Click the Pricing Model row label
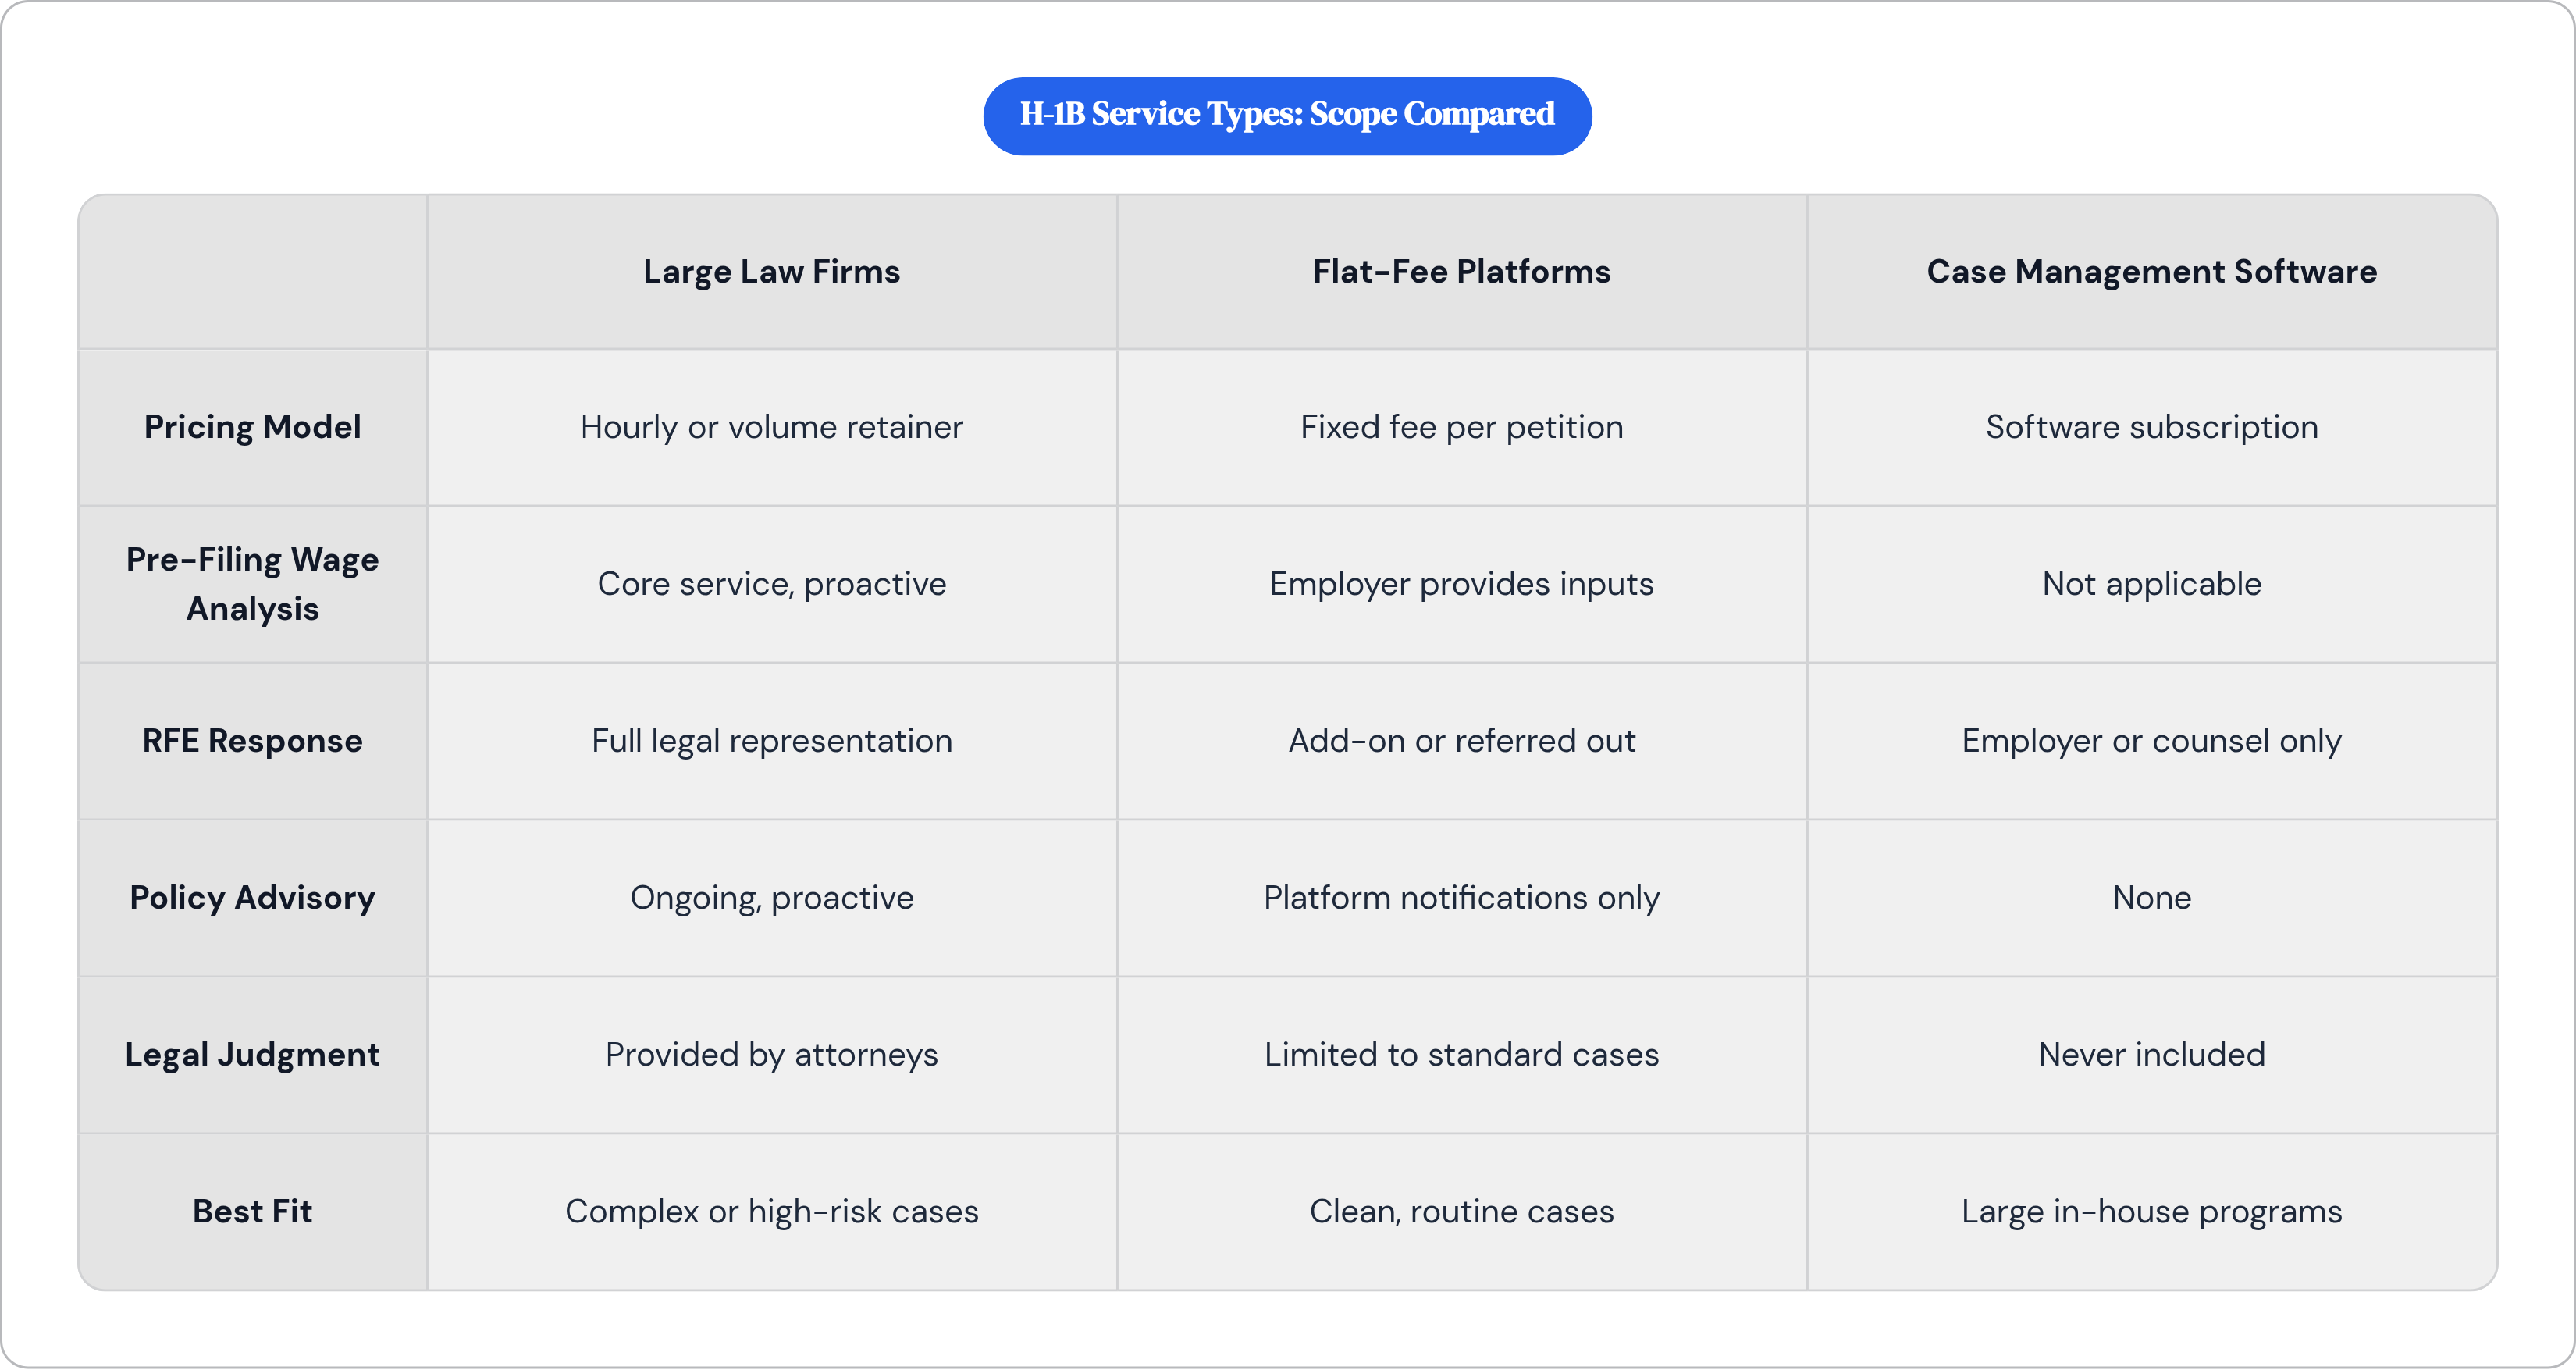The image size is (2576, 1370). tap(253, 427)
